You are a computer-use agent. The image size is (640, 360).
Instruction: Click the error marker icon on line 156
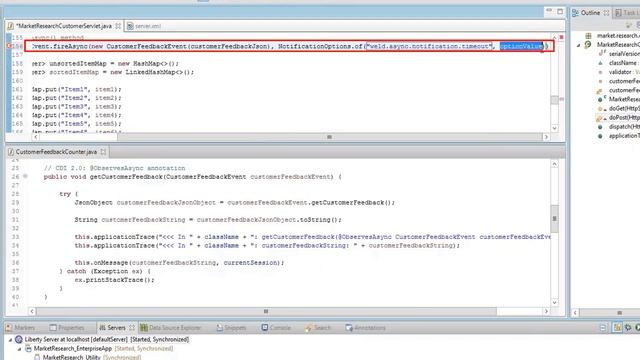coord(9,46)
